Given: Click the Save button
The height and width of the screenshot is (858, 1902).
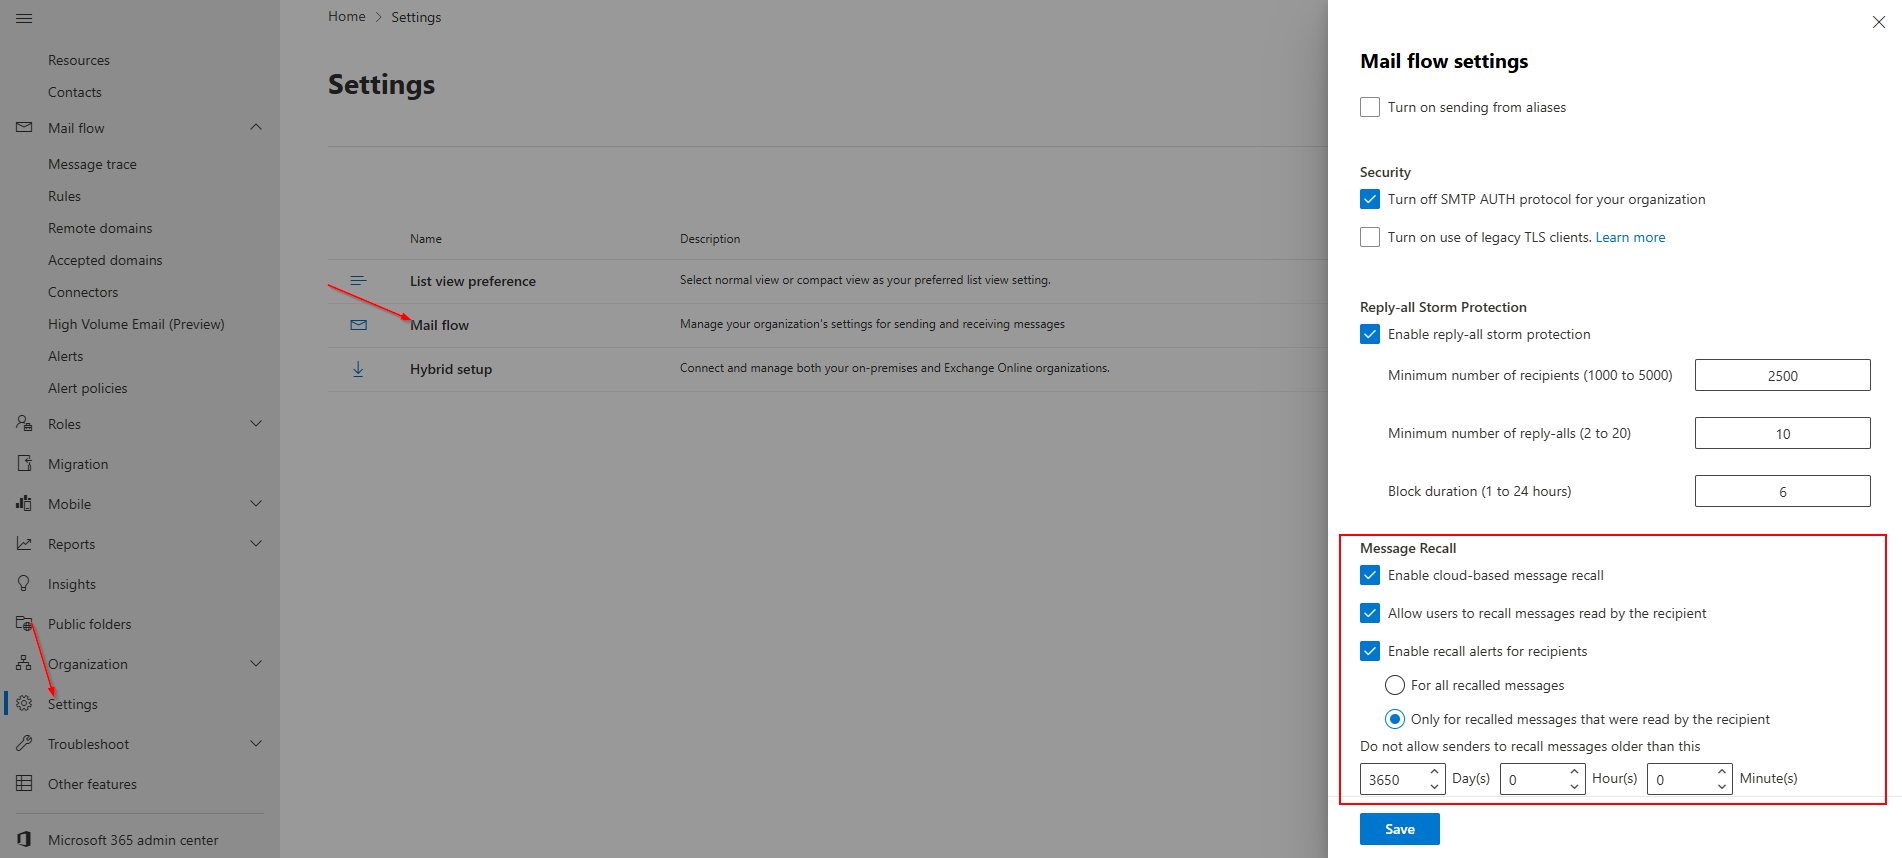Looking at the screenshot, I should pos(1399,829).
